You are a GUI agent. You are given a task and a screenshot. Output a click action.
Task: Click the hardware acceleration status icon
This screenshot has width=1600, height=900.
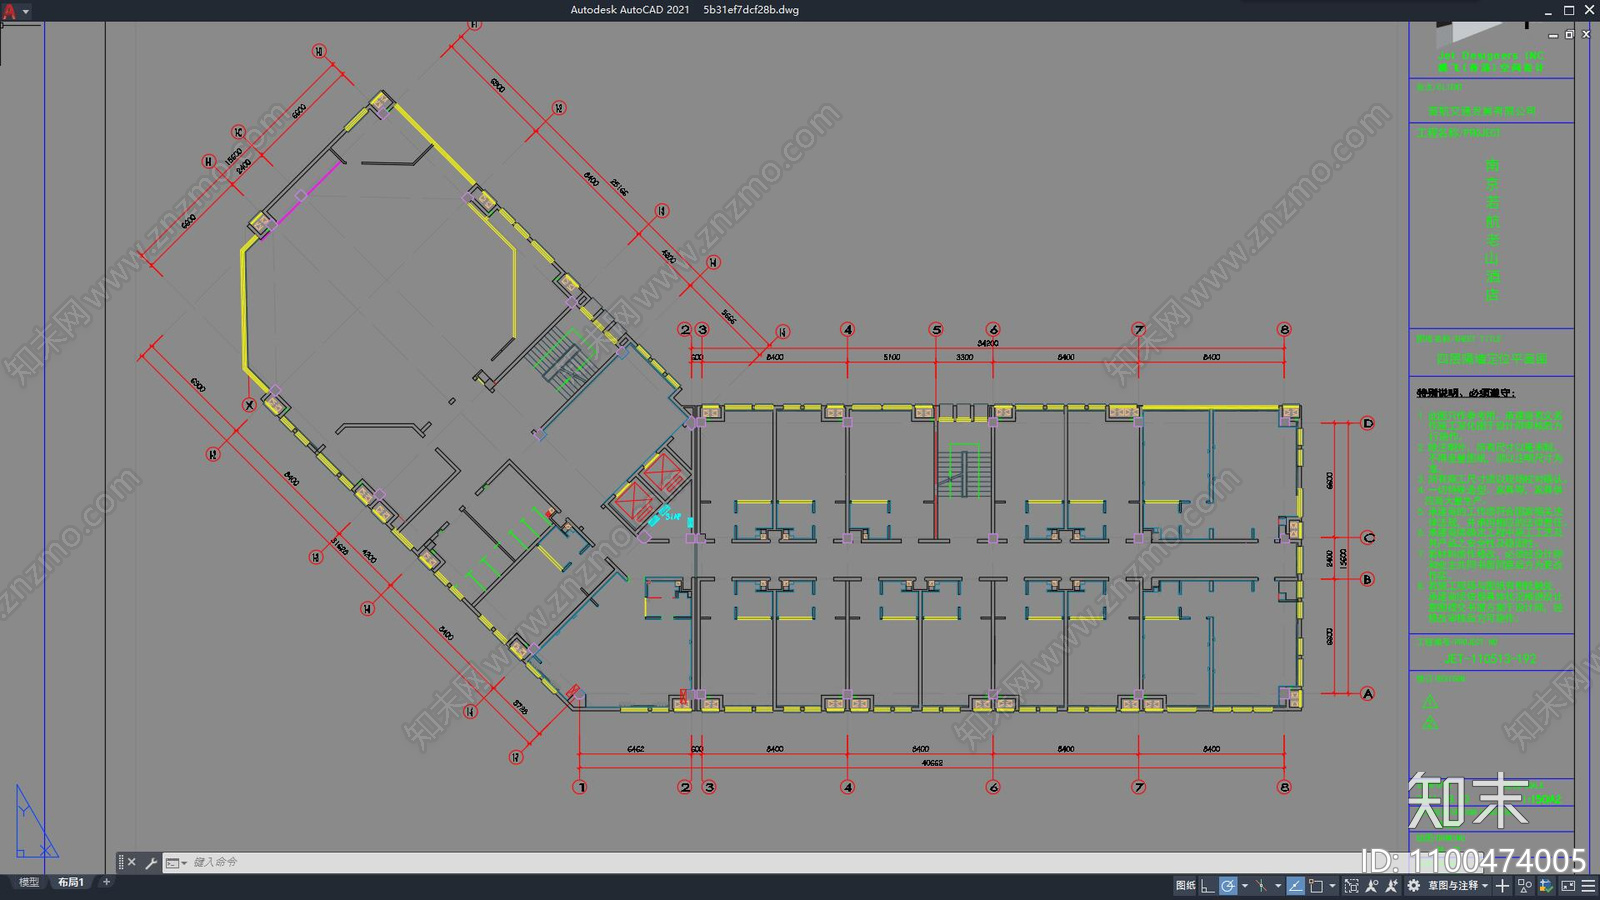(1546, 885)
